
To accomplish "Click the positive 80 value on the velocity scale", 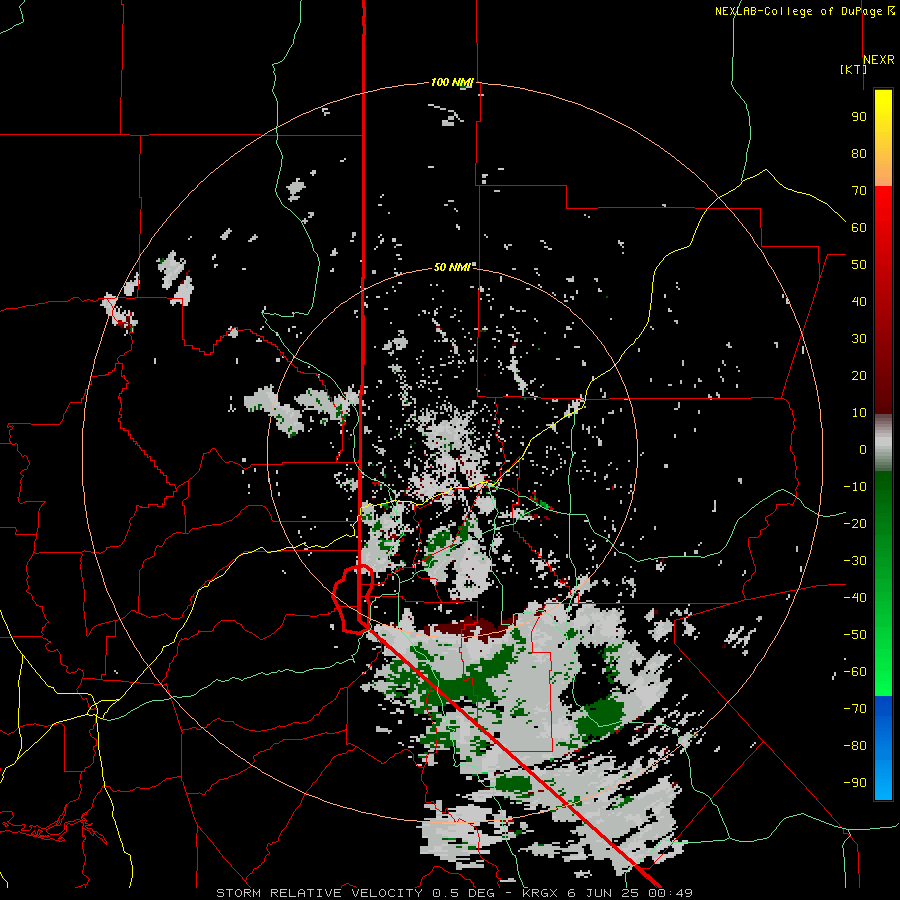I will coord(859,153).
